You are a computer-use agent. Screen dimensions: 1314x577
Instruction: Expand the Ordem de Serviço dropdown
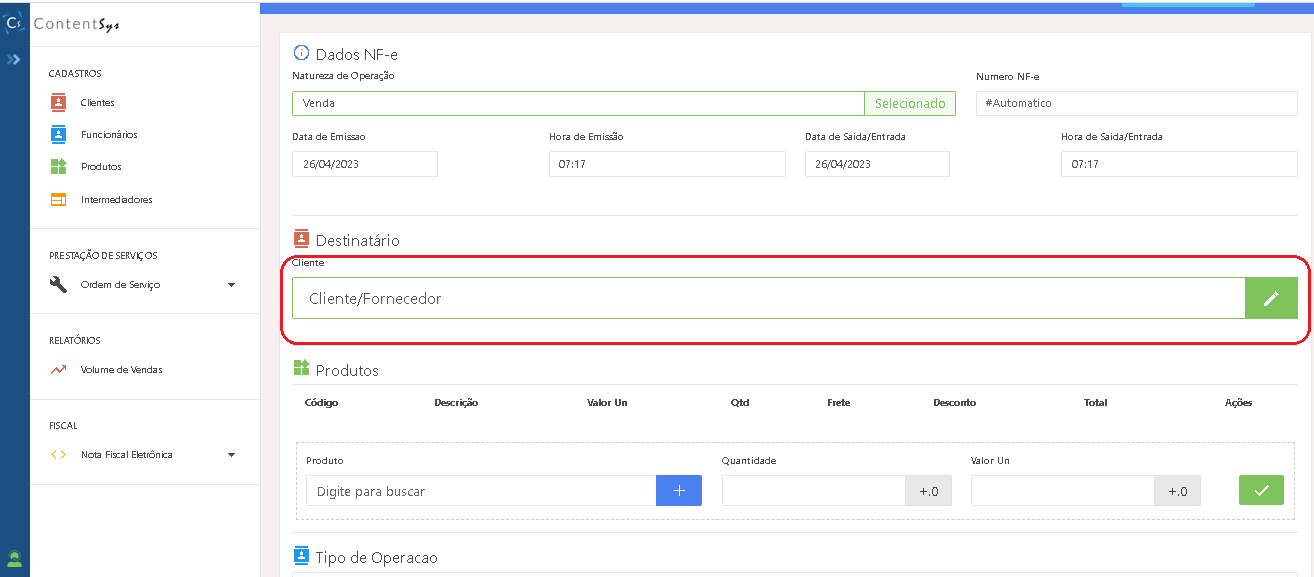click(x=231, y=285)
